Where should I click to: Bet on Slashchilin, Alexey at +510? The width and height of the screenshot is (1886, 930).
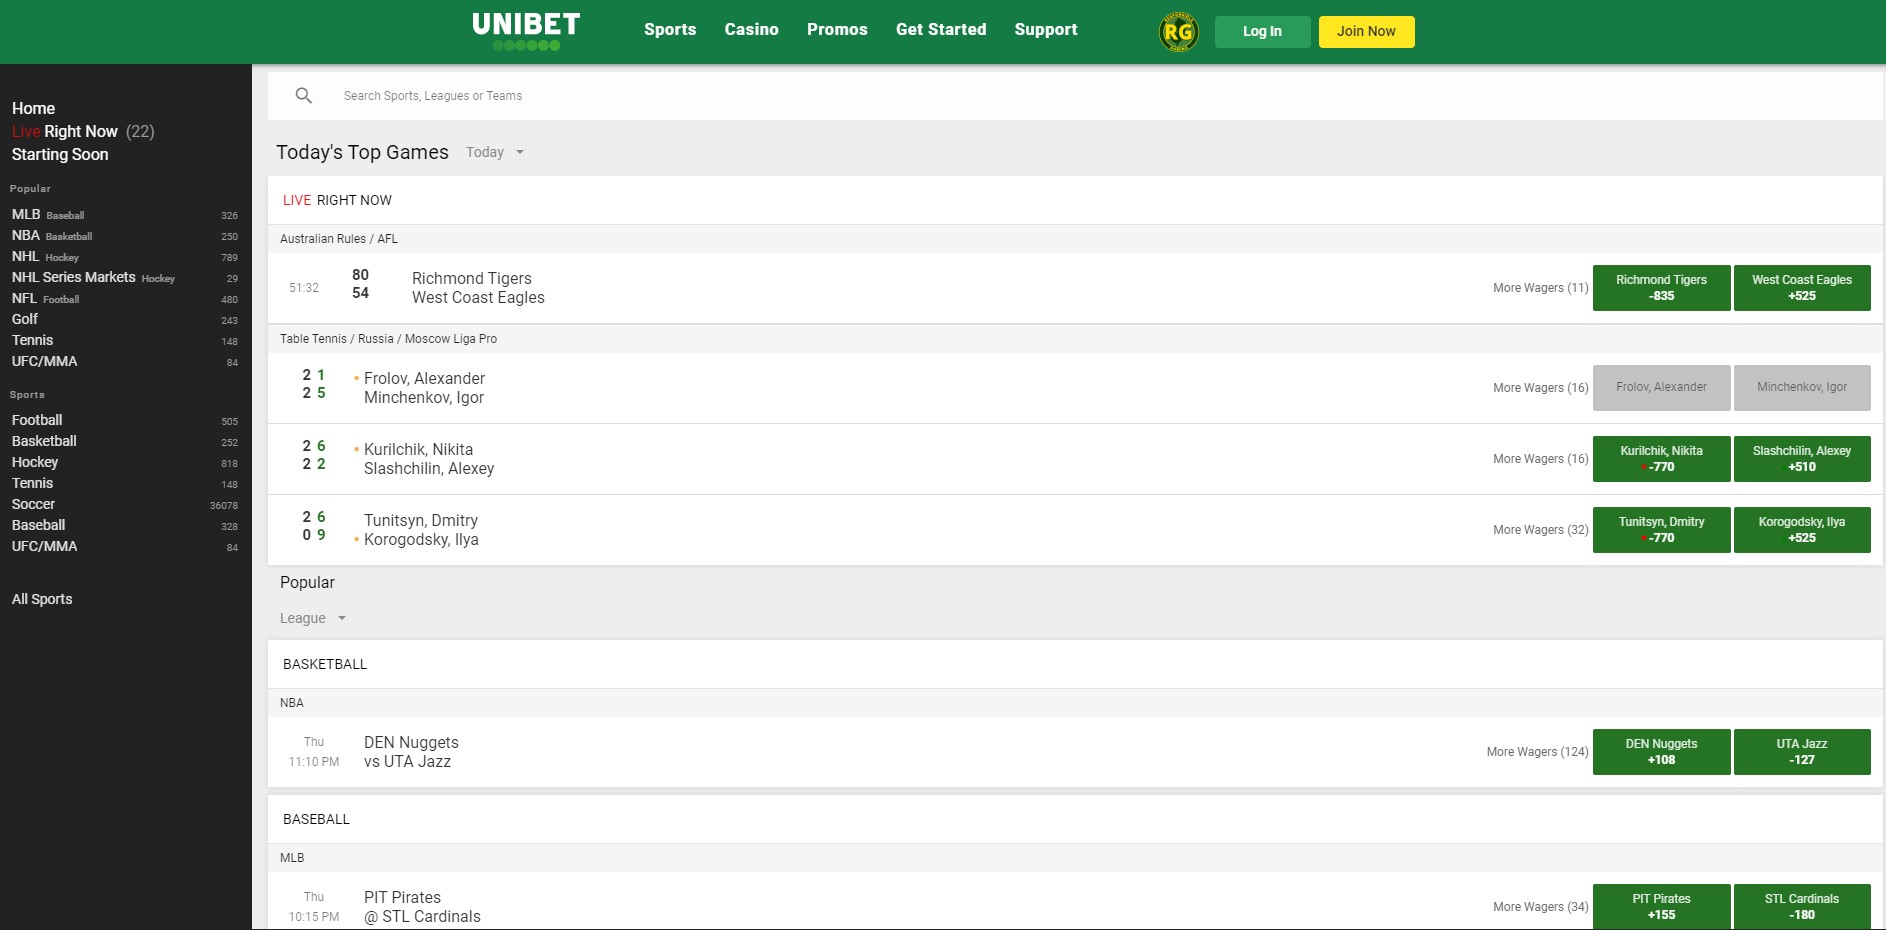1802,459
